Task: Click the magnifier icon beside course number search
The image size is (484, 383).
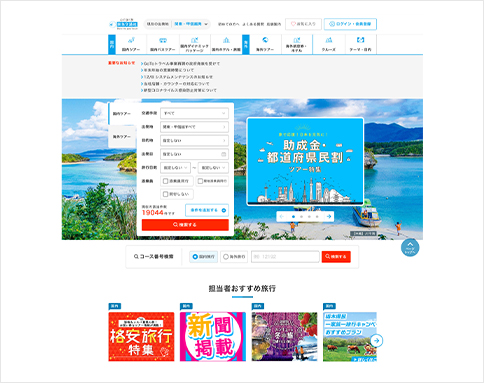Action: (x=136, y=257)
